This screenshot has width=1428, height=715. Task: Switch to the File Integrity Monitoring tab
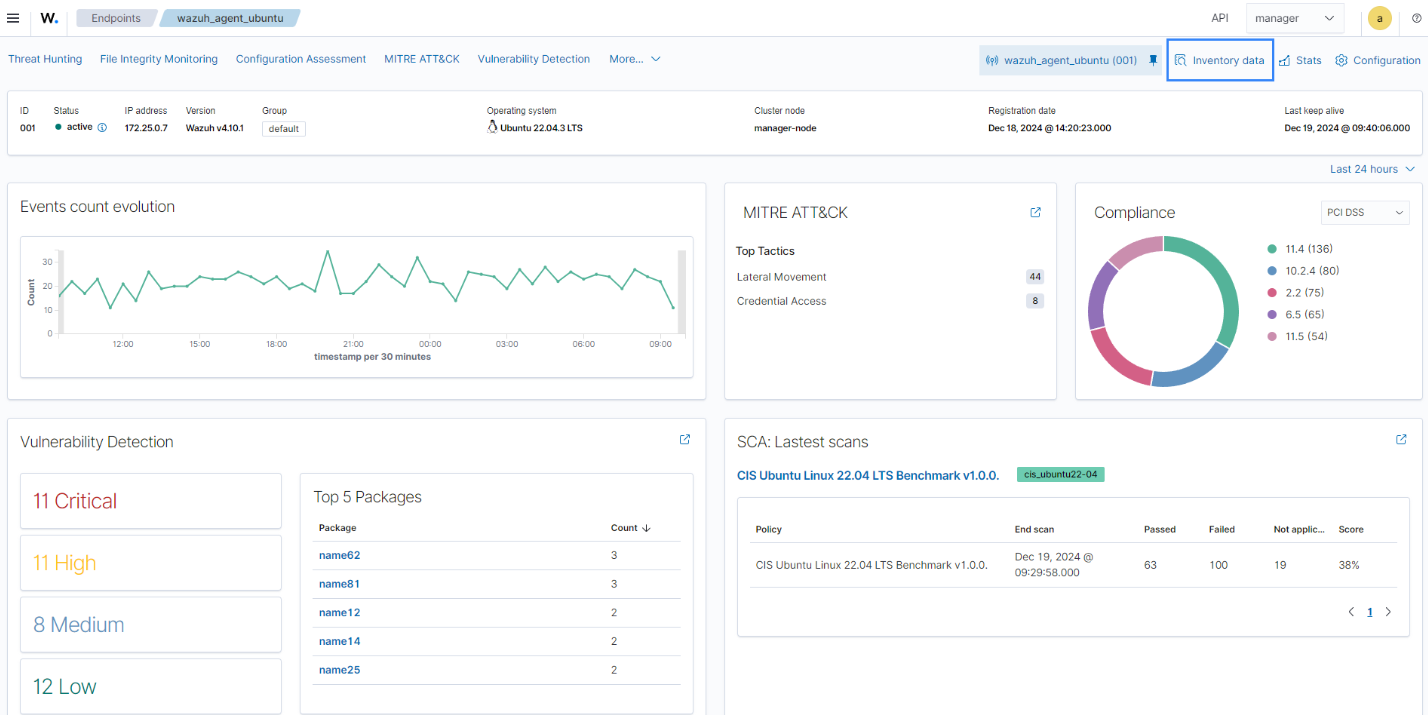pyautogui.click(x=158, y=59)
